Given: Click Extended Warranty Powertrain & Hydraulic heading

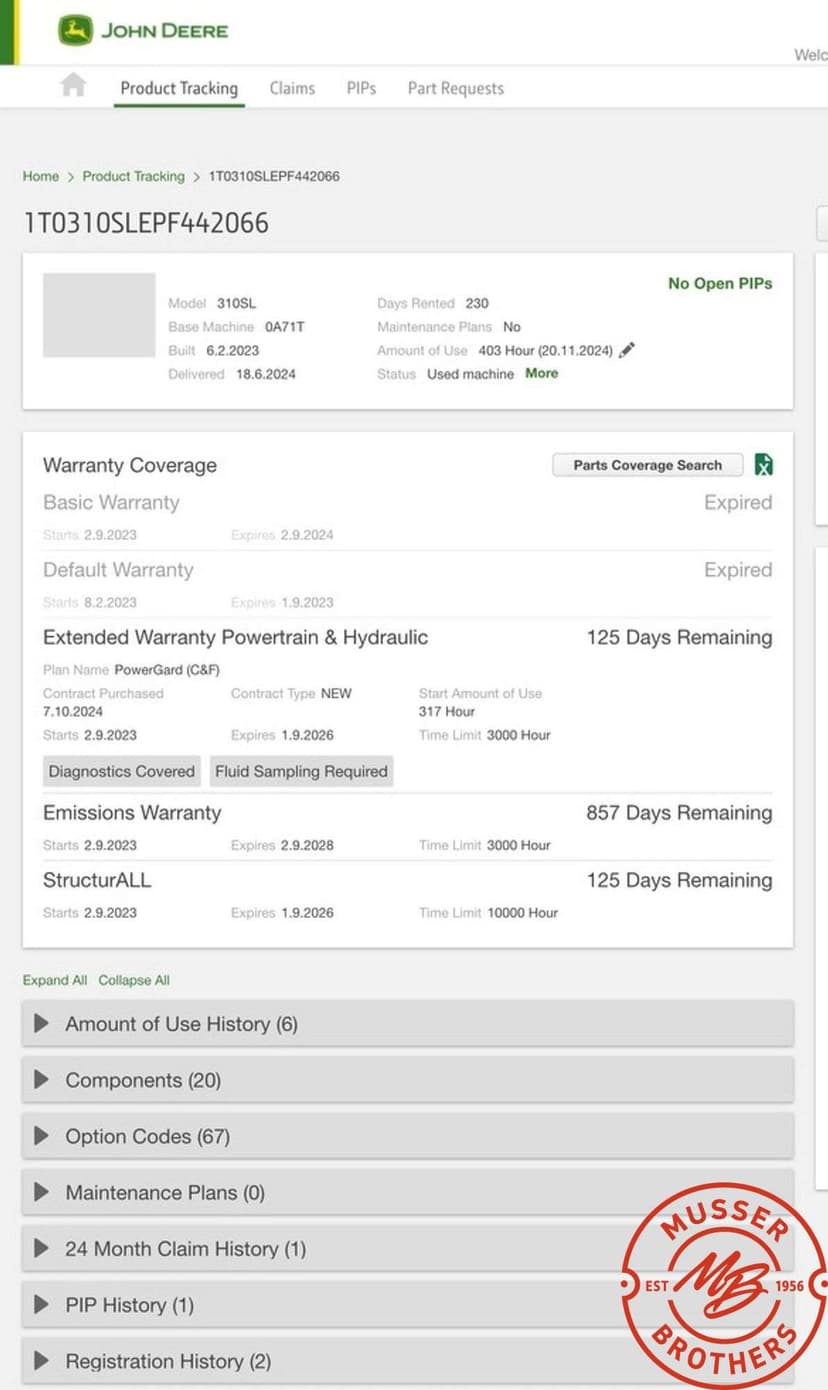Looking at the screenshot, I should pyautogui.click(x=235, y=637).
